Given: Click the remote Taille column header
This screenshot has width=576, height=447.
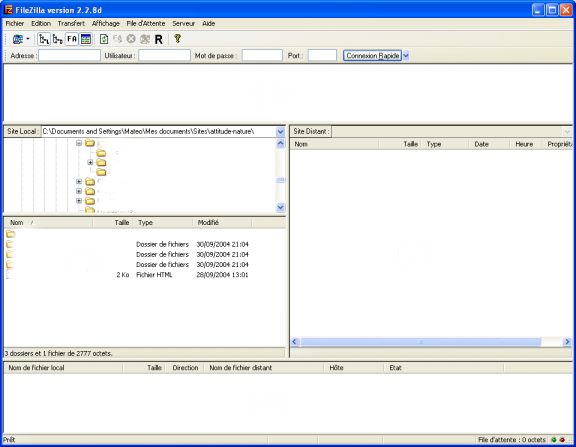Looking at the screenshot, I should click(400, 144).
